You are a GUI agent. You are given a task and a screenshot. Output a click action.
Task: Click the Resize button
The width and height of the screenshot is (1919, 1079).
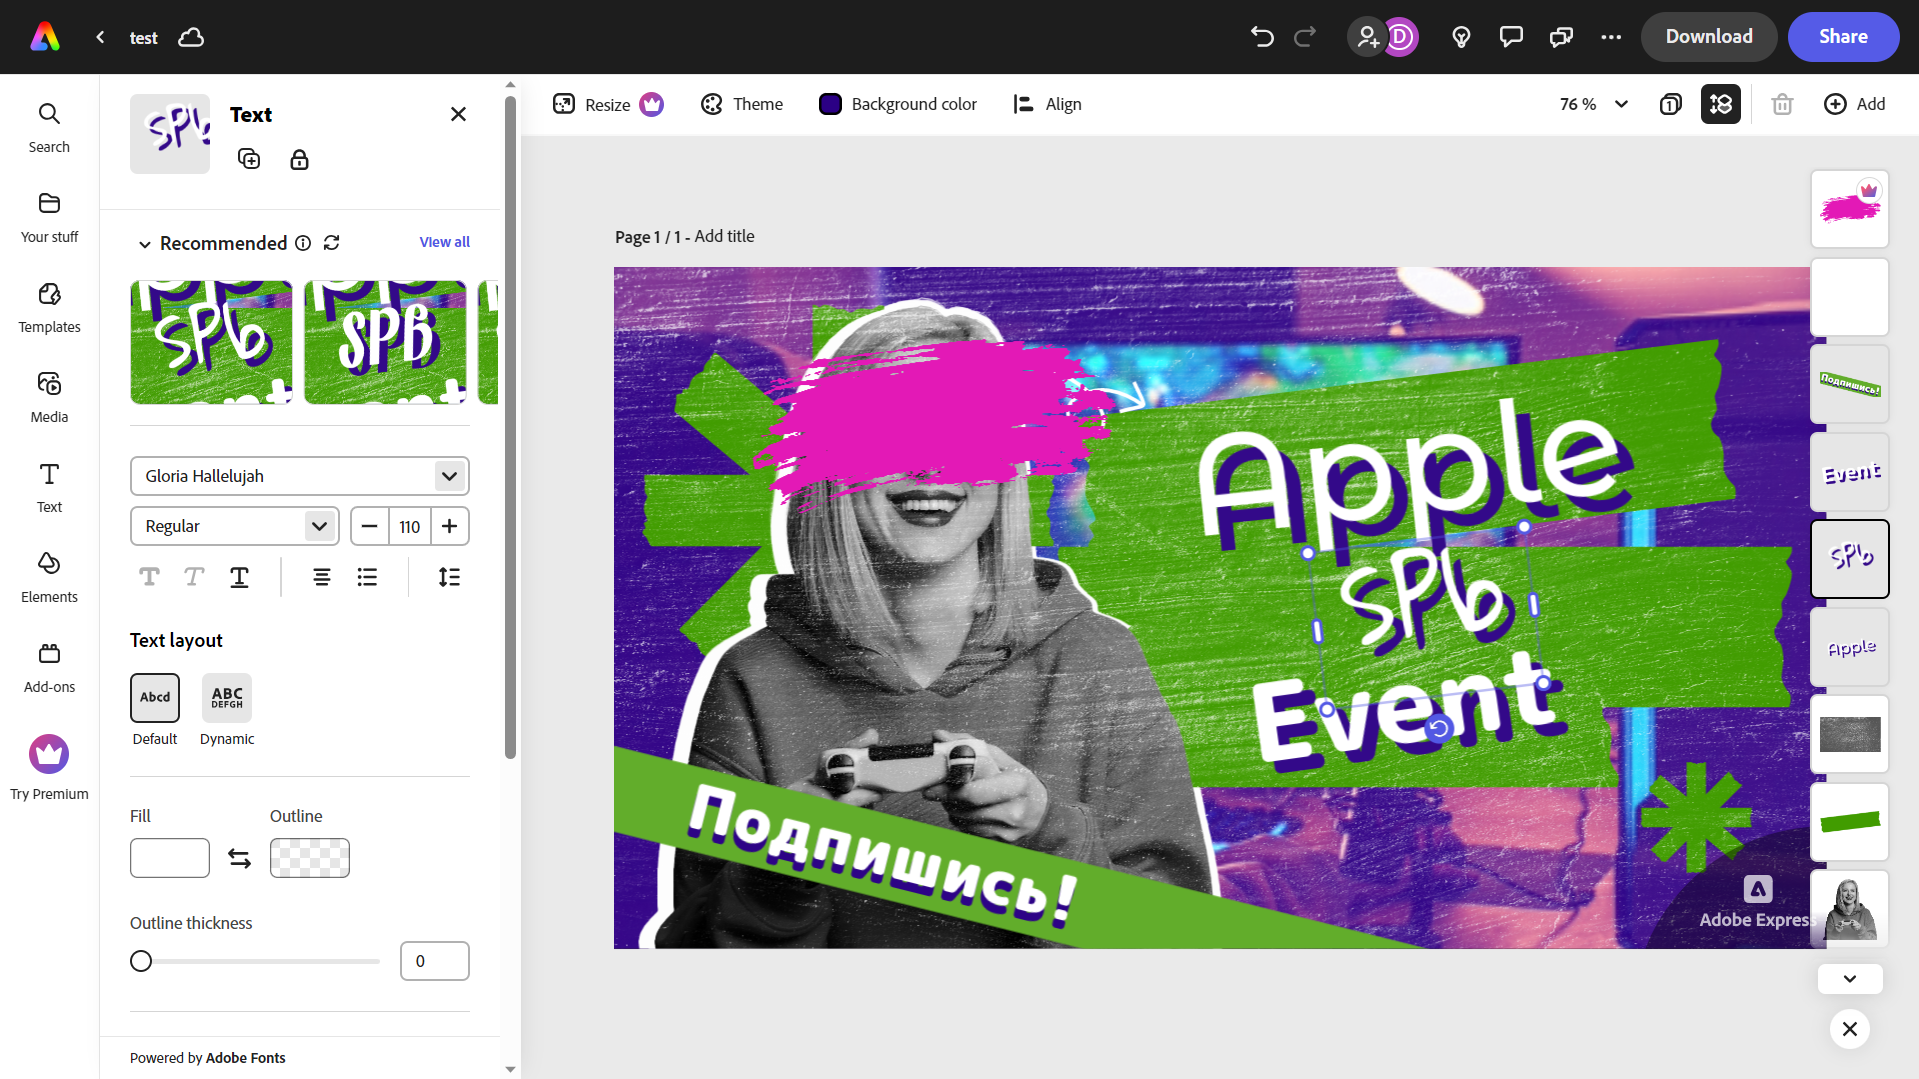608,104
